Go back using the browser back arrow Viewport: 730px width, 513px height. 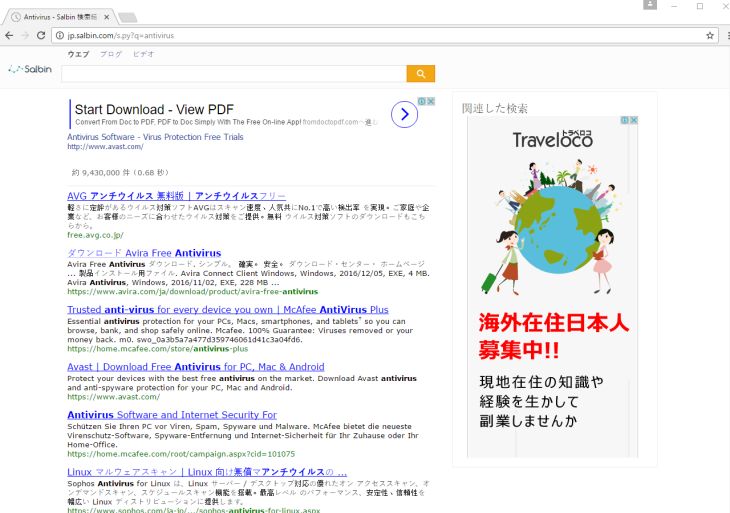pyautogui.click(x=9, y=35)
